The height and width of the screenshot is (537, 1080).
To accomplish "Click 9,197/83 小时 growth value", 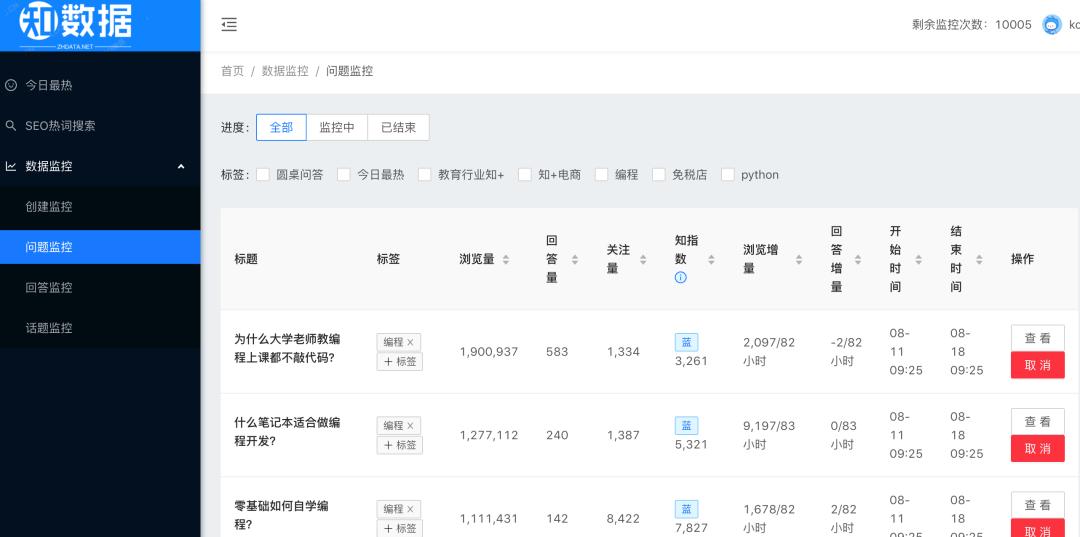I will tap(769, 435).
